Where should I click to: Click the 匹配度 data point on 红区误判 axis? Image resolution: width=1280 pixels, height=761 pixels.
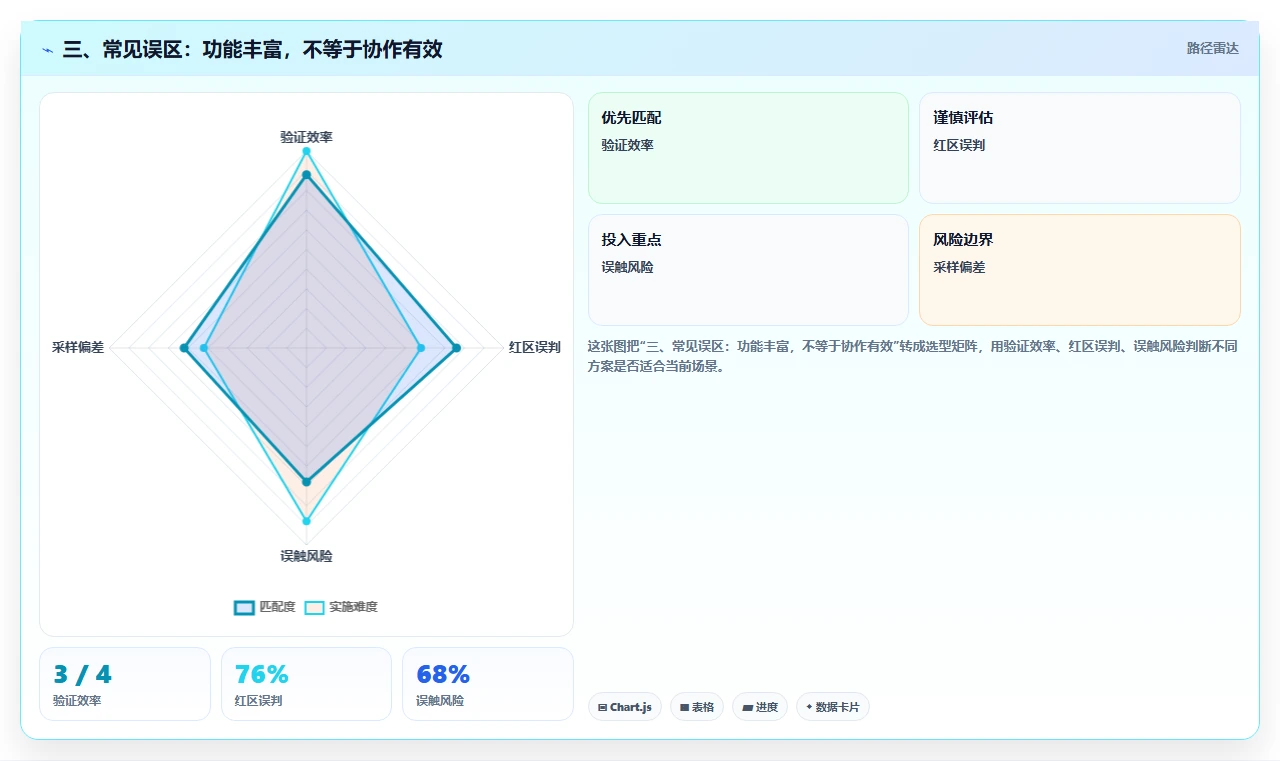tap(456, 348)
